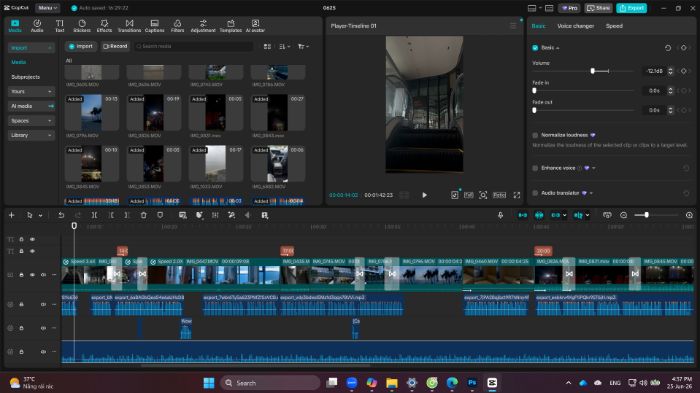Open the selection tool dropdown arrow
Viewport: 700px width, 393px height.
coord(40,216)
